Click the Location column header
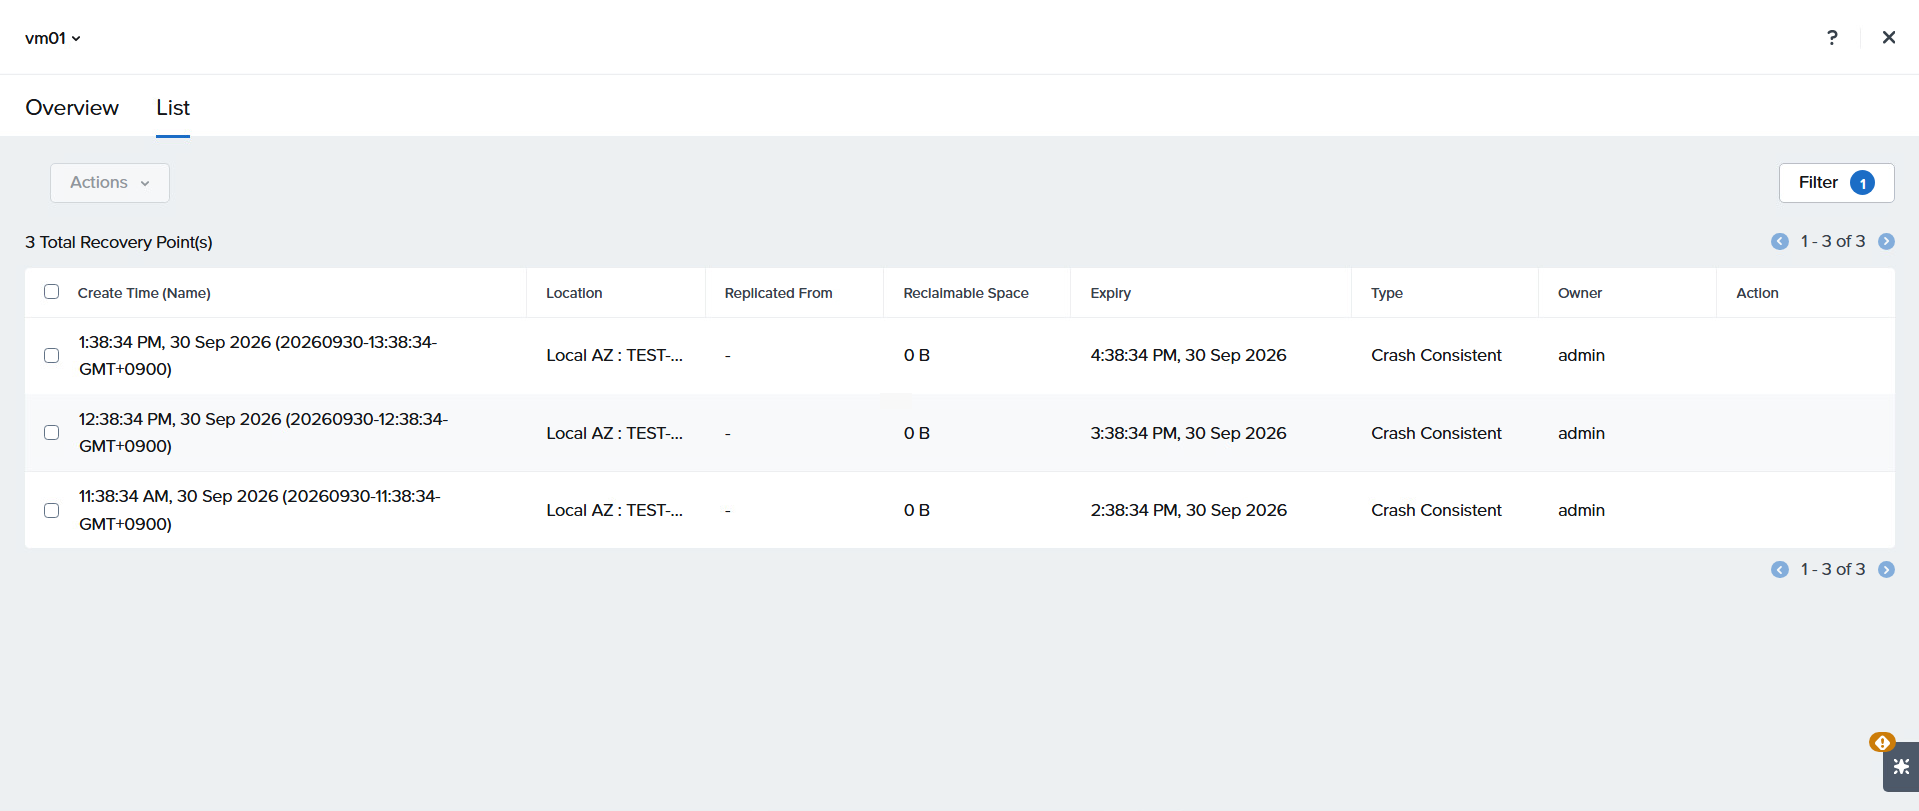Screen dimensions: 1919x811 pyautogui.click(x=574, y=293)
